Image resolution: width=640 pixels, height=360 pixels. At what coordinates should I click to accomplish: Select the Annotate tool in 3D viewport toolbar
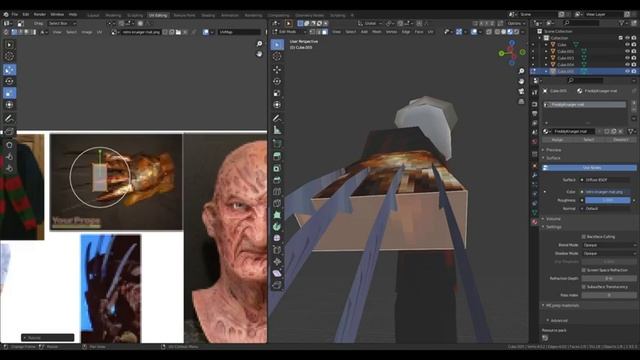click(x=277, y=118)
